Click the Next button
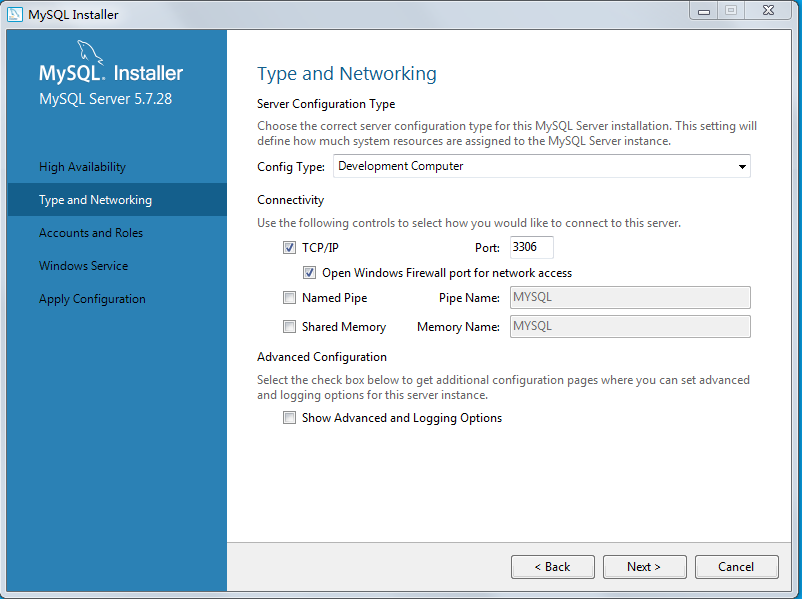The width and height of the screenshot is (802, 599). click(644, 567)
